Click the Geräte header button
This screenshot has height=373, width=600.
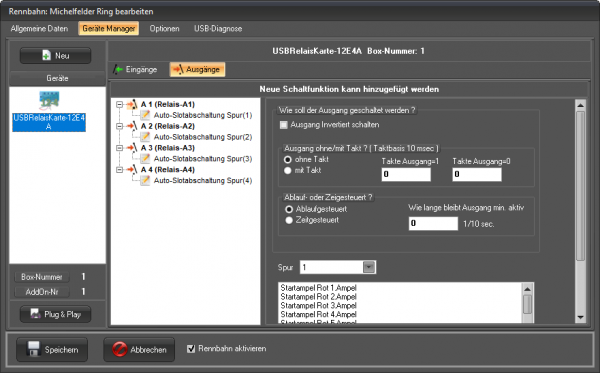(57, 78)
